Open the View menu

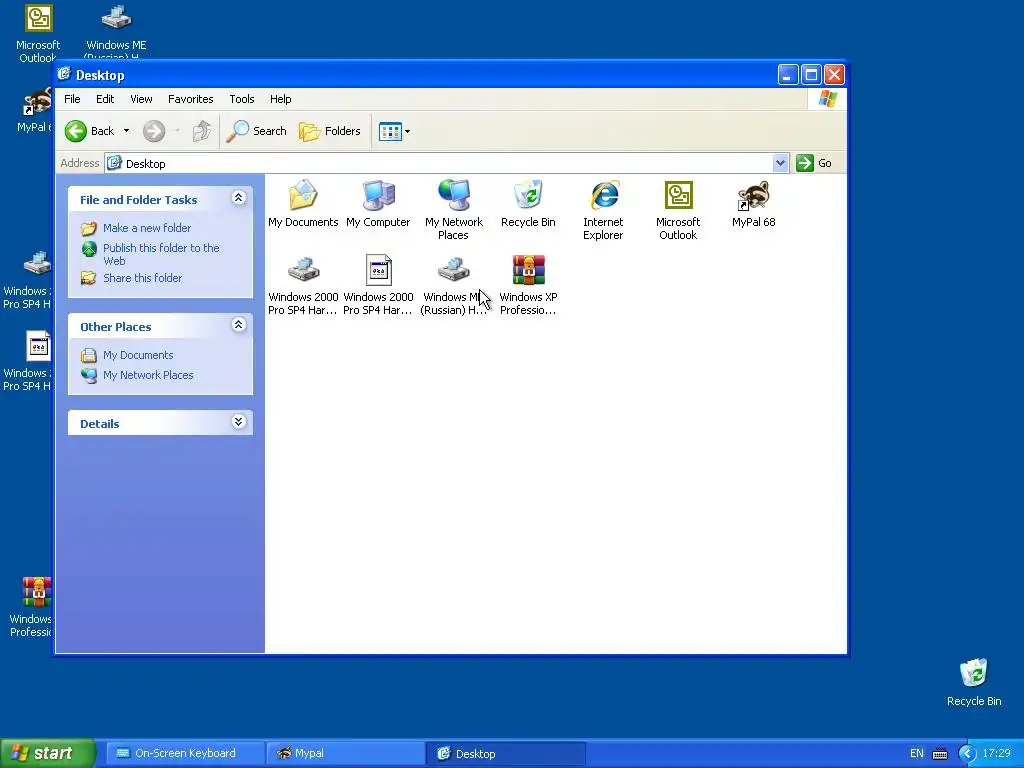click(141, 99)
